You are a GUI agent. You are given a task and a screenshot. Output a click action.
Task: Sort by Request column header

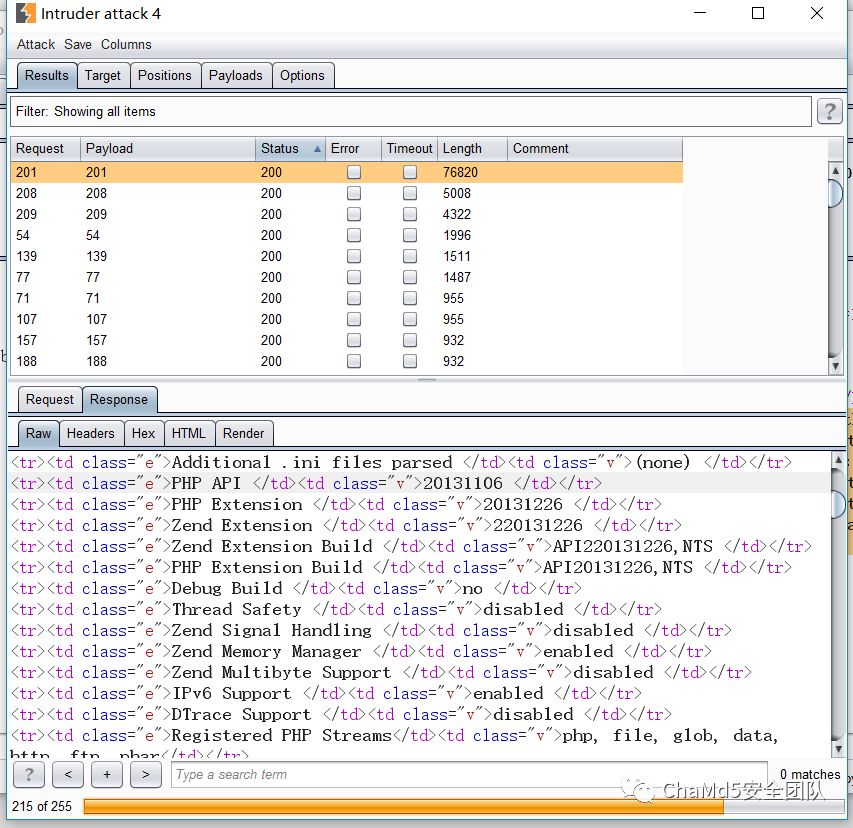[46, 149]
